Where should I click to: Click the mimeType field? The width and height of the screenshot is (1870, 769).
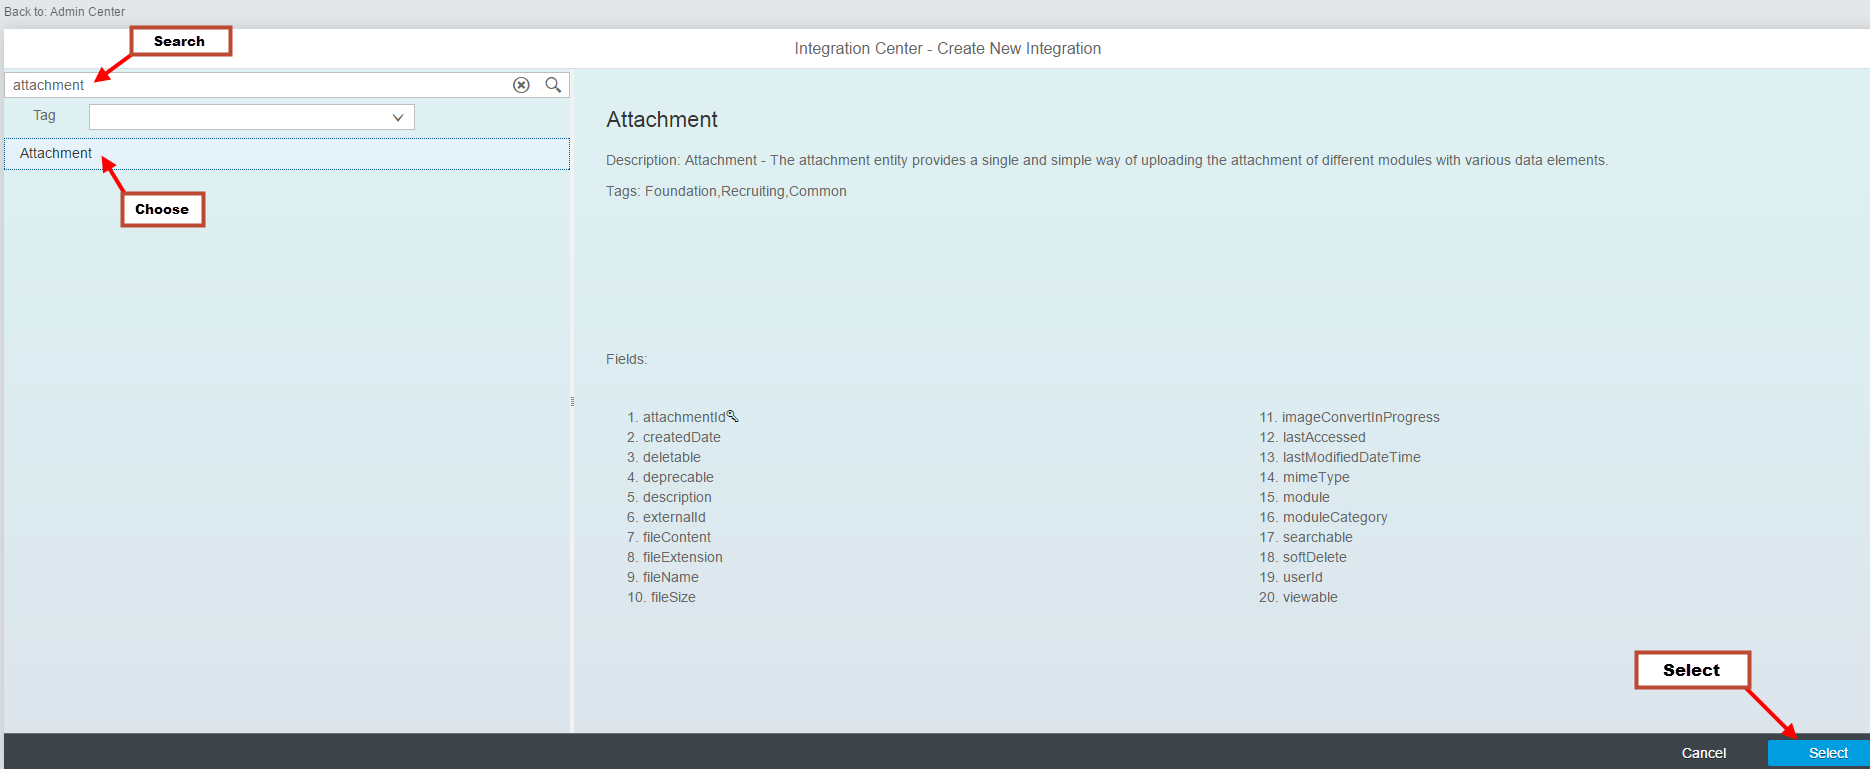pos(1316,477)
